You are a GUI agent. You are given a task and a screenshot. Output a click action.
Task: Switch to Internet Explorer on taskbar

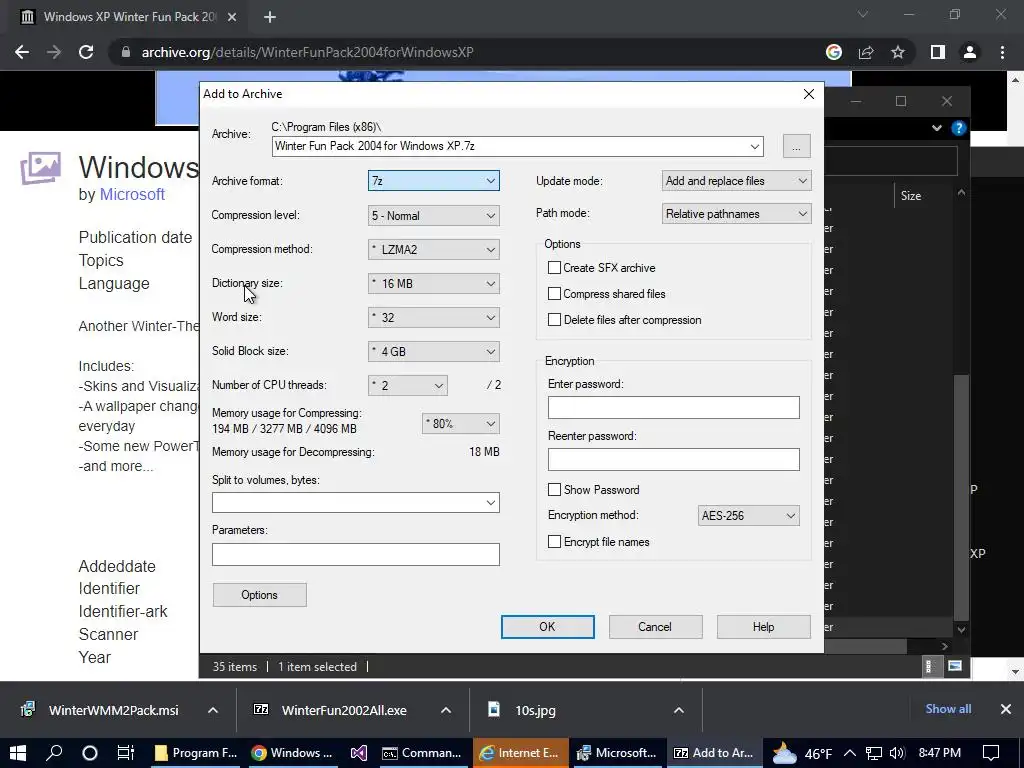519,753
